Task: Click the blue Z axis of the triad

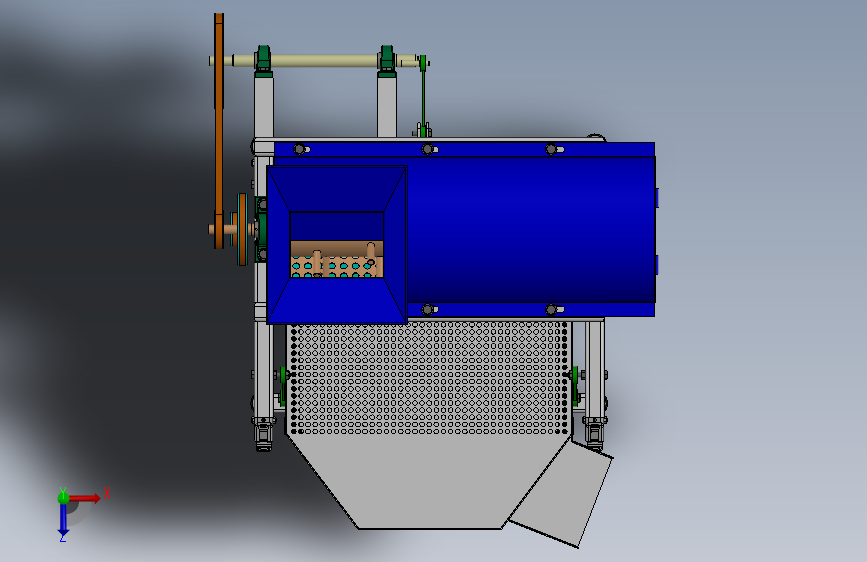Action: [63, 519]
